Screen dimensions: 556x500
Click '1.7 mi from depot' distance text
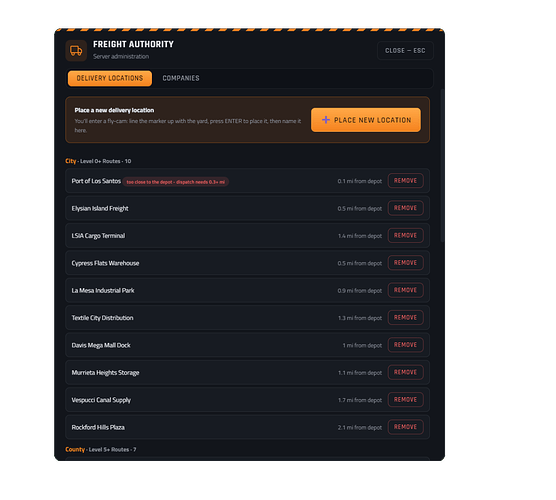360,400
